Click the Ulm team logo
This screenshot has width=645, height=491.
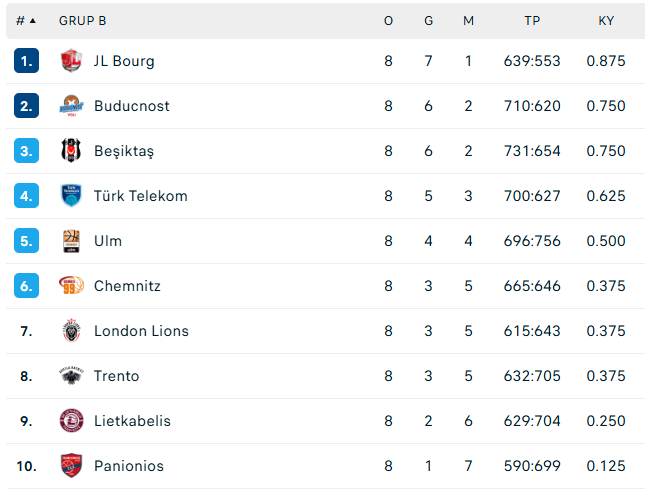pos(71,241)
